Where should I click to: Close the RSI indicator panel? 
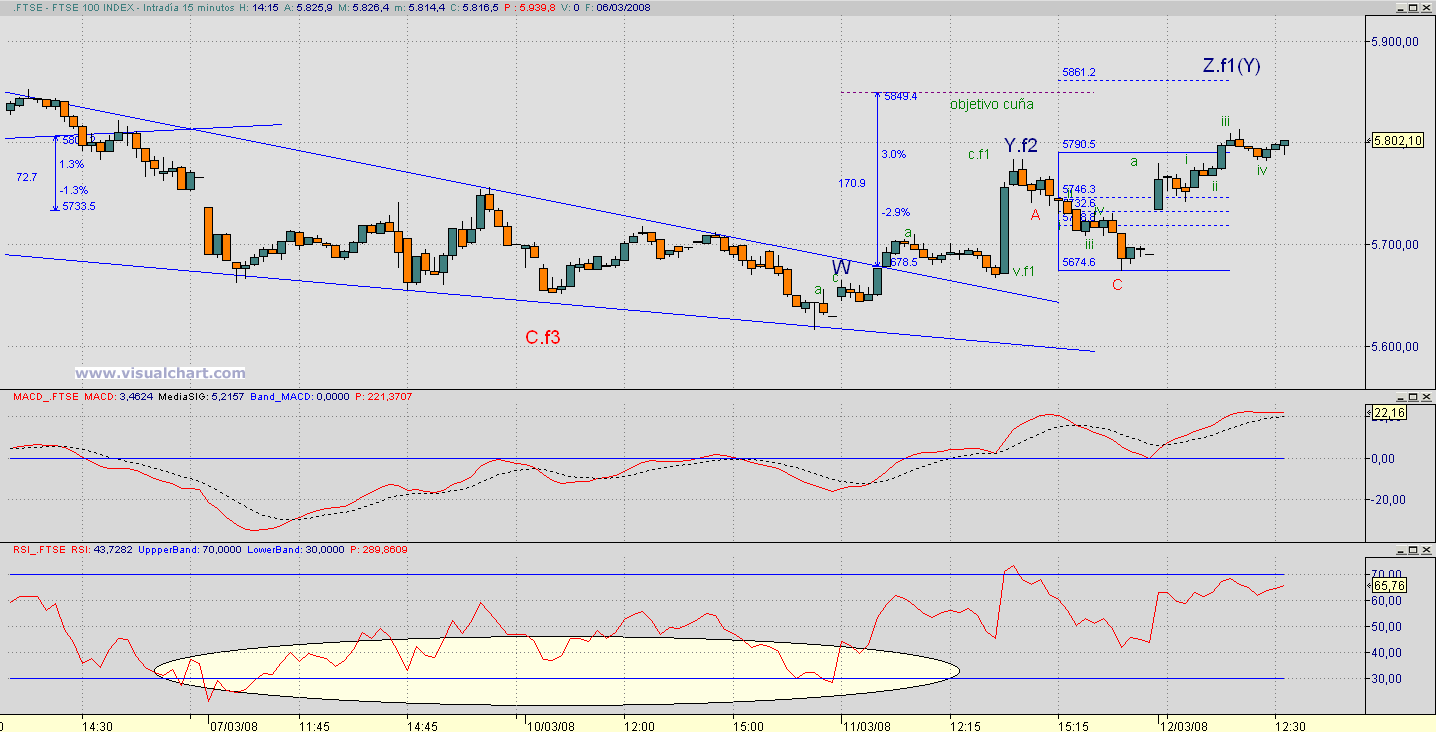[1425, 549]
